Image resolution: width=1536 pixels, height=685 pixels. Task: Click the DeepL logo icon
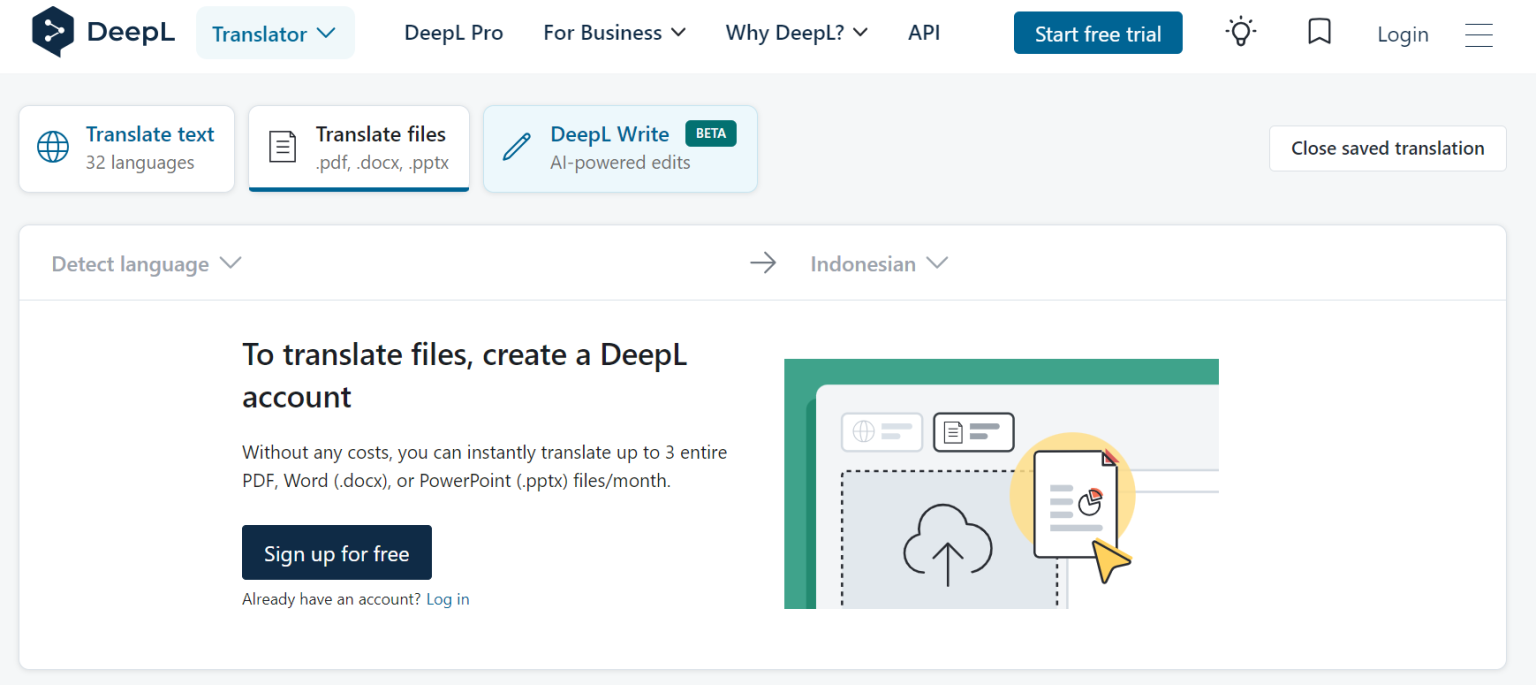tap(53, 32)
